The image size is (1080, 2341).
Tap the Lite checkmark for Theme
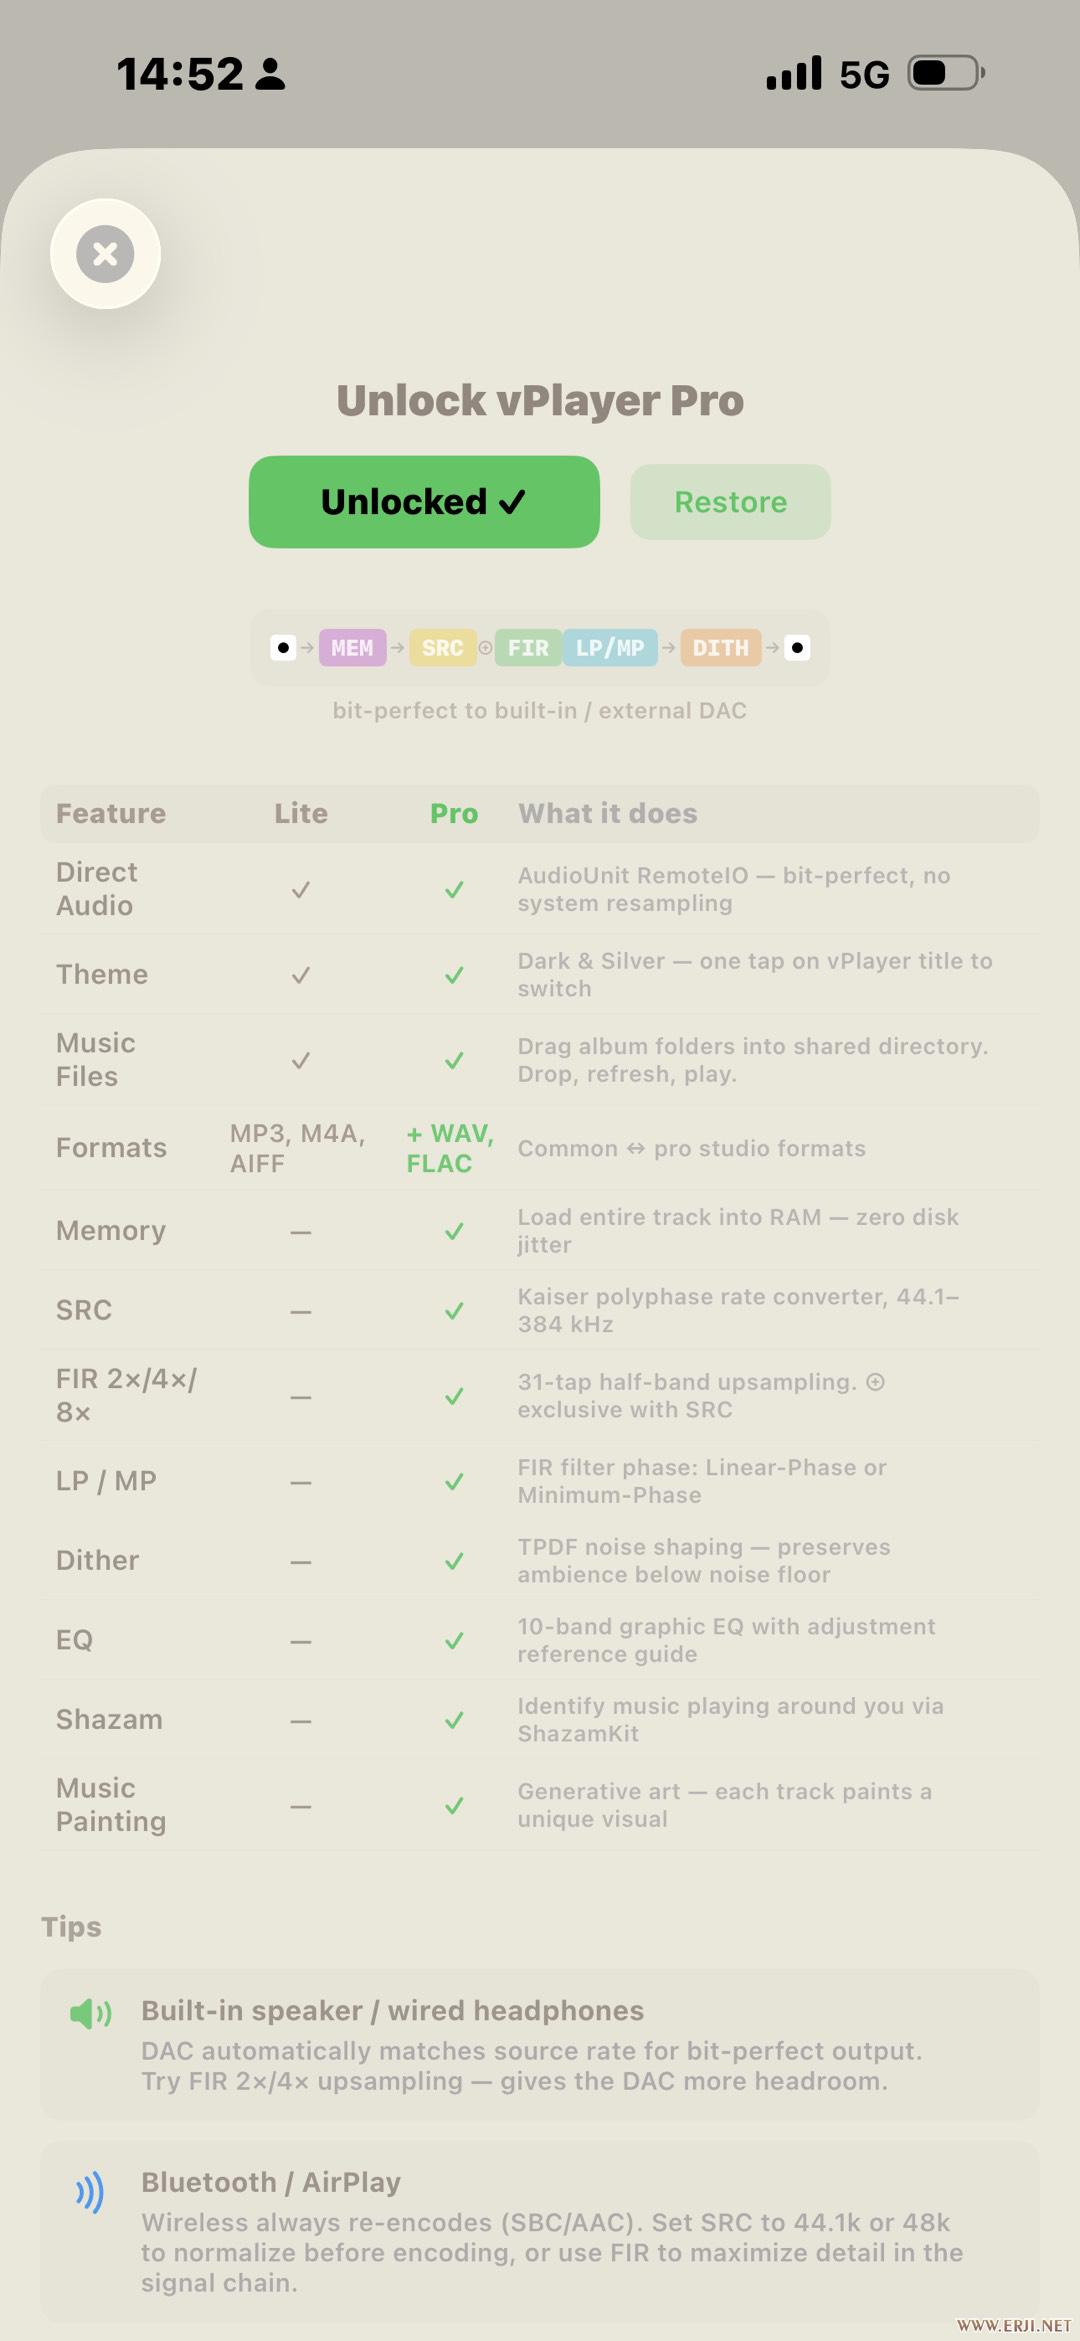(300, 975)
